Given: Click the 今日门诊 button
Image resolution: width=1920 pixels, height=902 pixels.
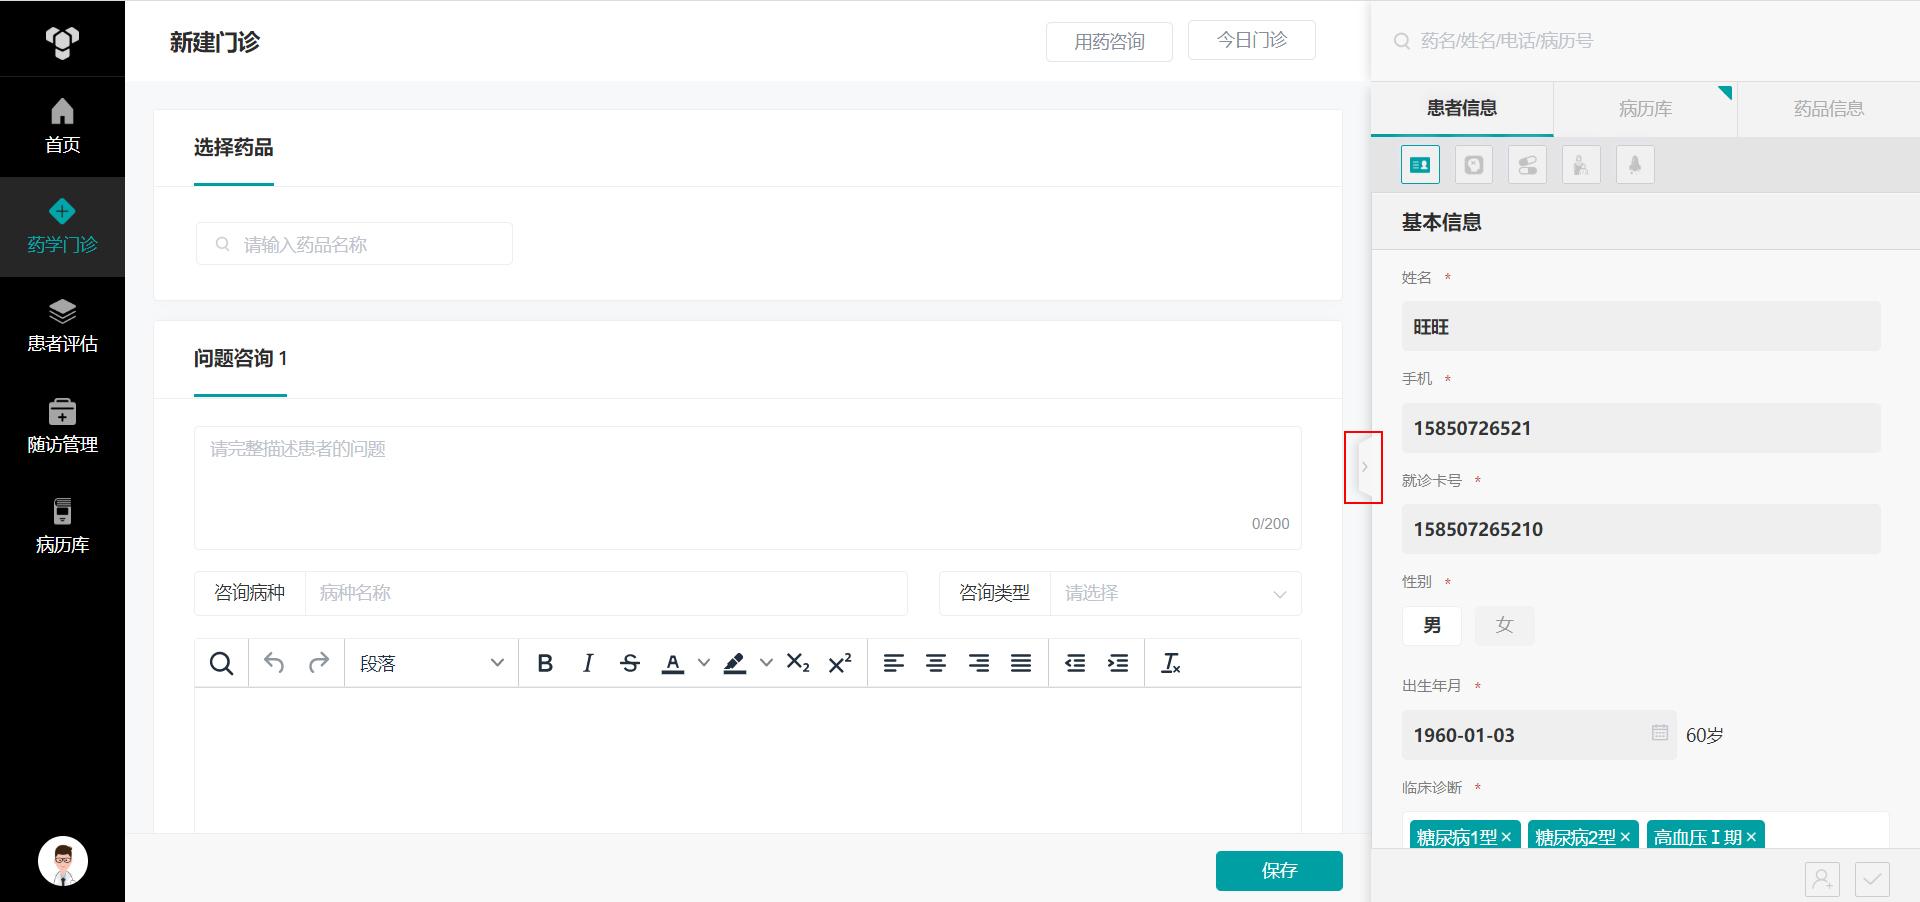Looking at the screenshot, I should pos(1251,40).
